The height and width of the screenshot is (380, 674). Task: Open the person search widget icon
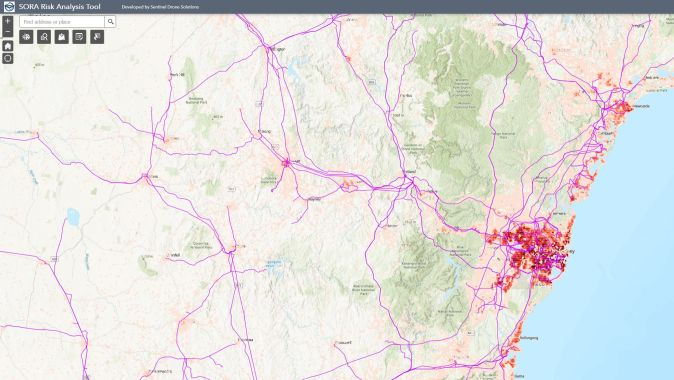[44, 37]
